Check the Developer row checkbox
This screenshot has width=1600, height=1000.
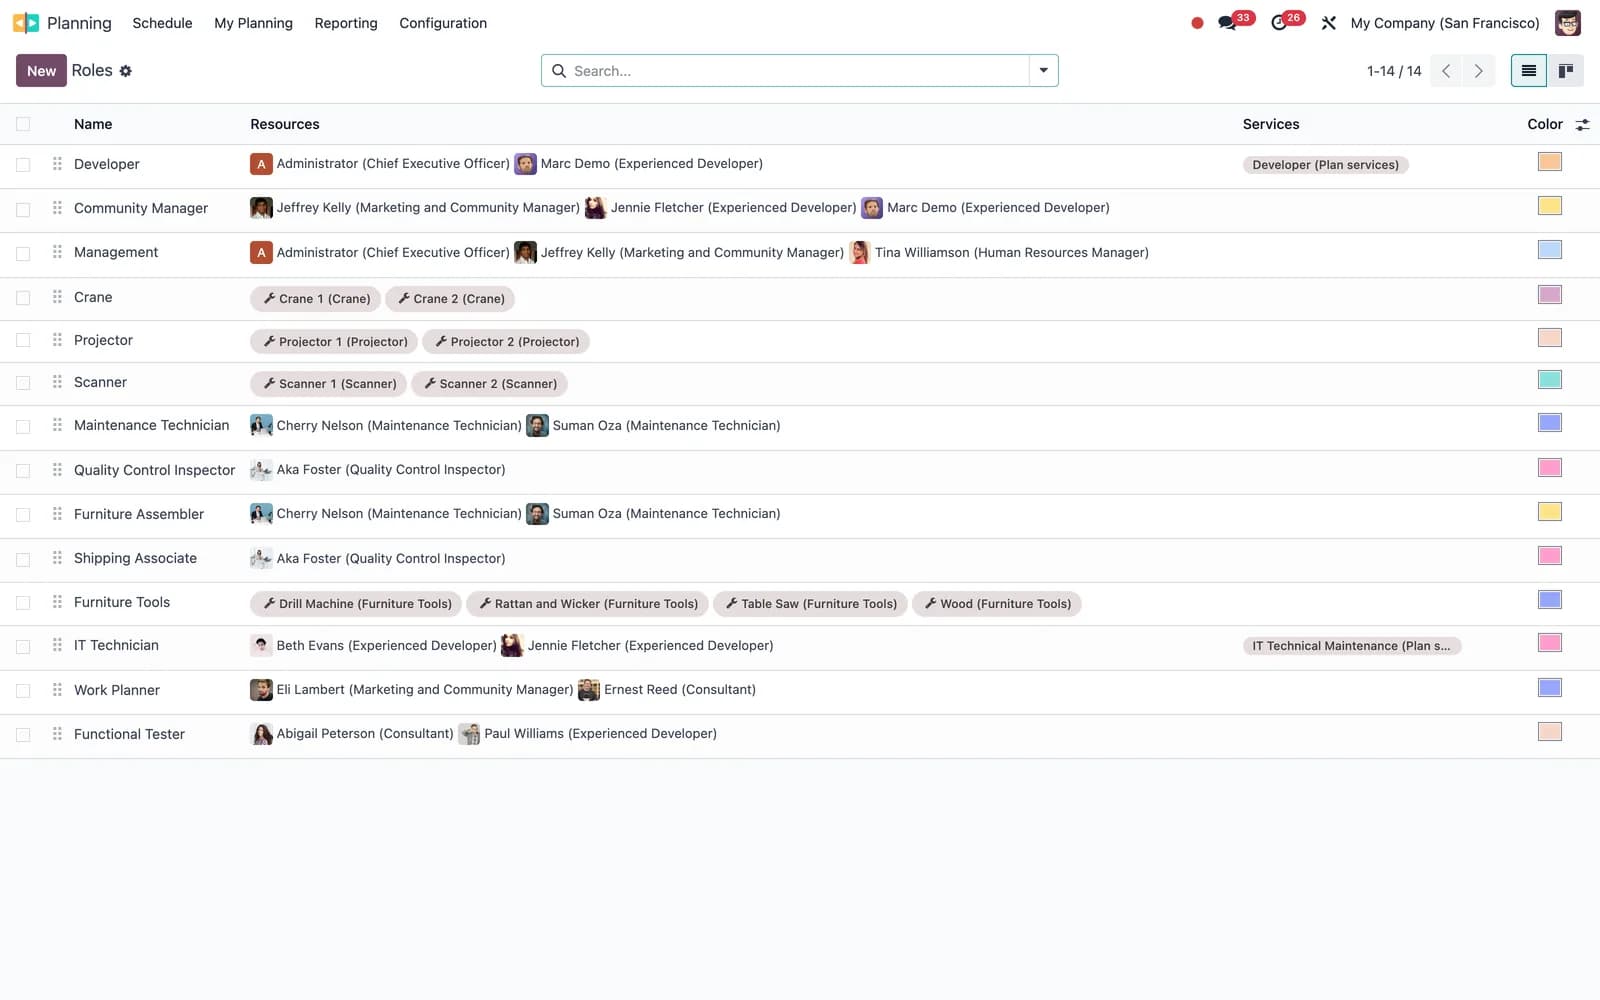click(x=23, y=165)
